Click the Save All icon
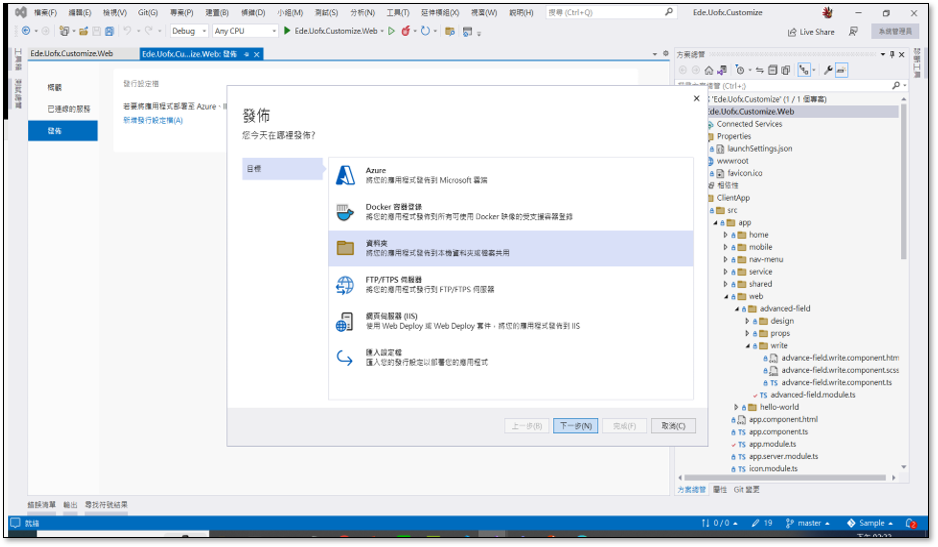938x547 pixels. point(109,31)
